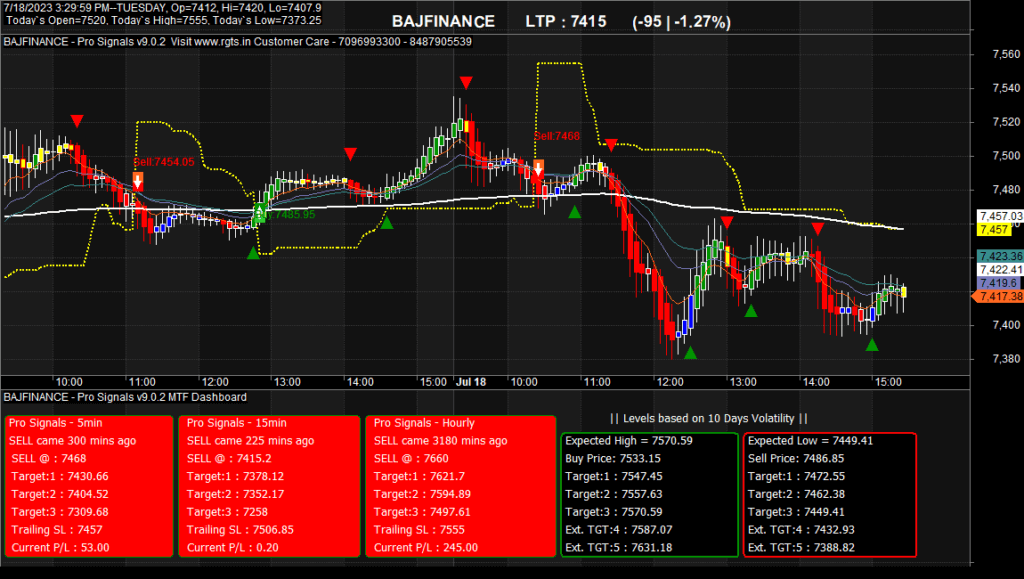This screenshot has width=1024, height=579.
Task: Click Target:3 : 7497.61 row
Action: (x=423, y=512)
